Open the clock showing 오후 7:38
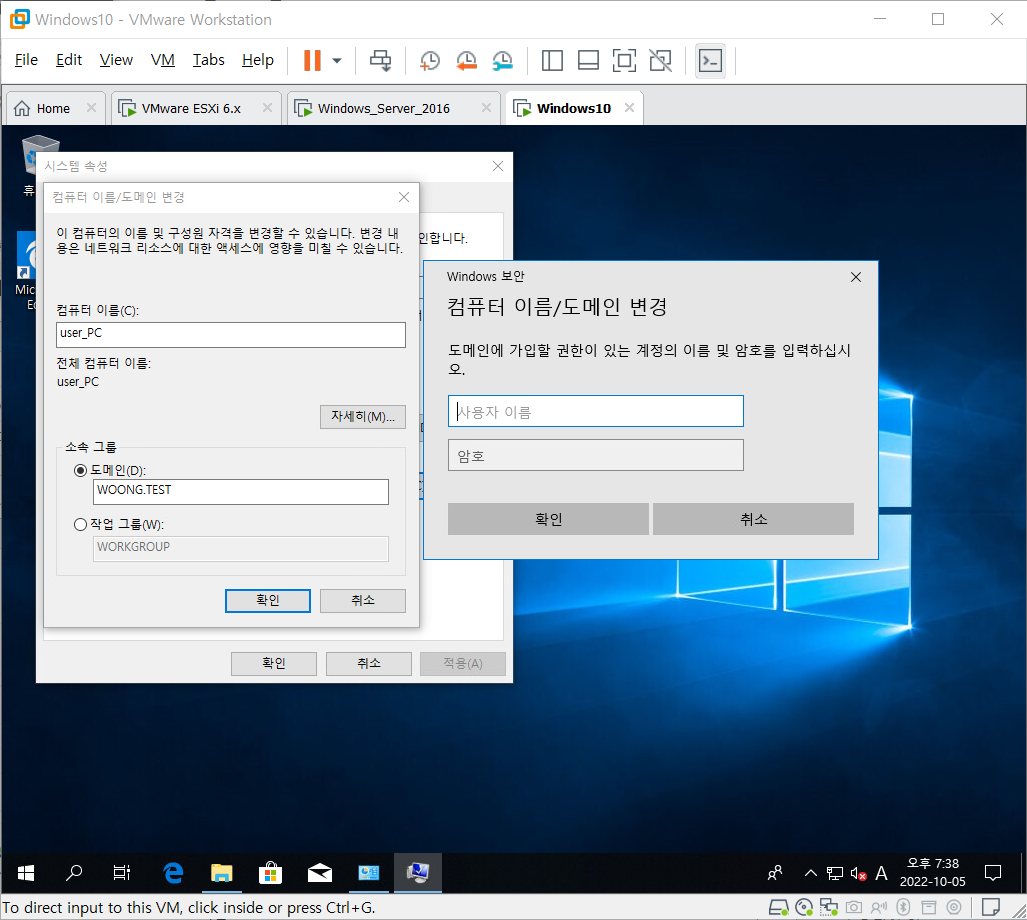This screenshot has height=920, width=1027. [933, 873]
